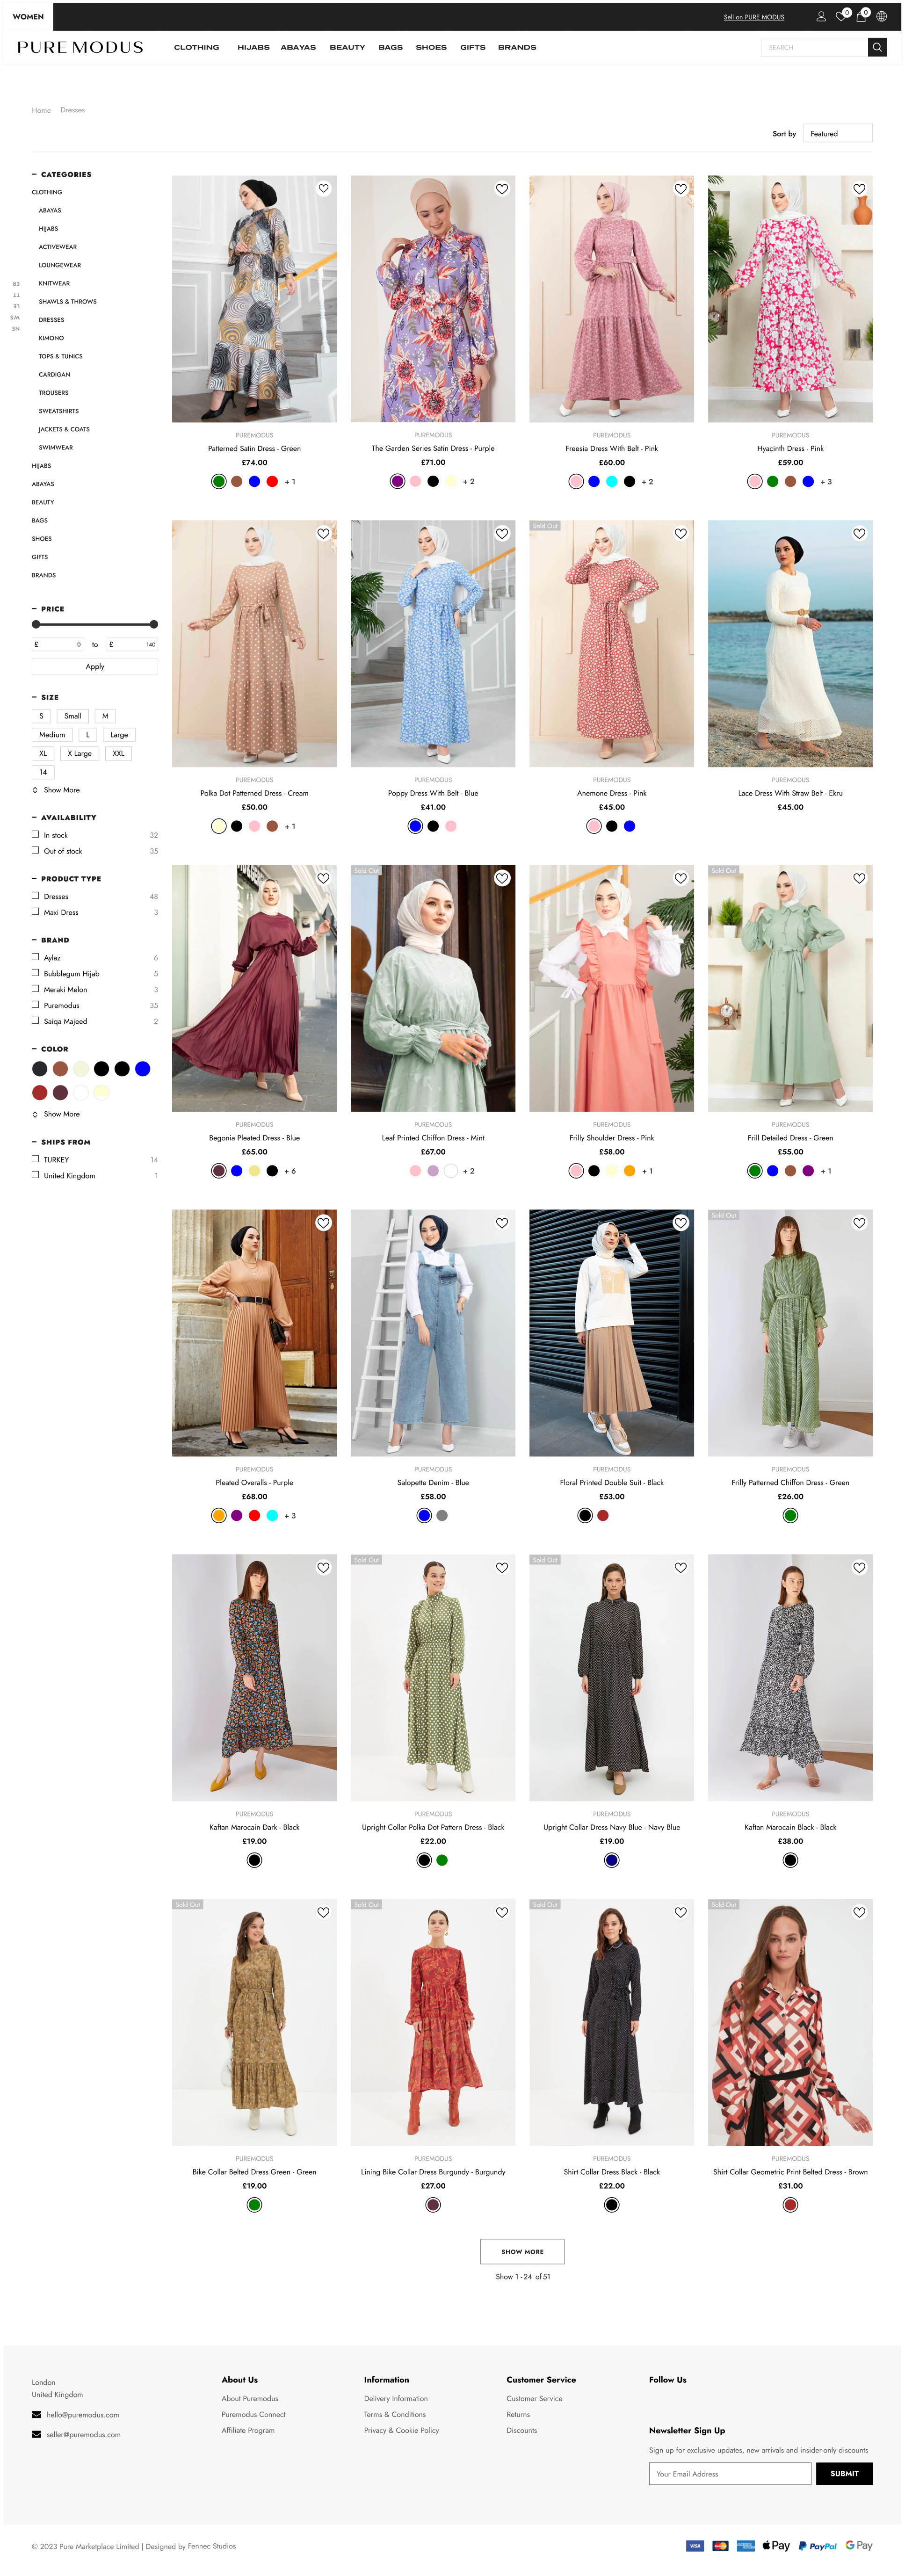The image size is (905, 2576).
Task: Follow the Sell on PURE MODUS link
Action: click(x=753, y=17)
